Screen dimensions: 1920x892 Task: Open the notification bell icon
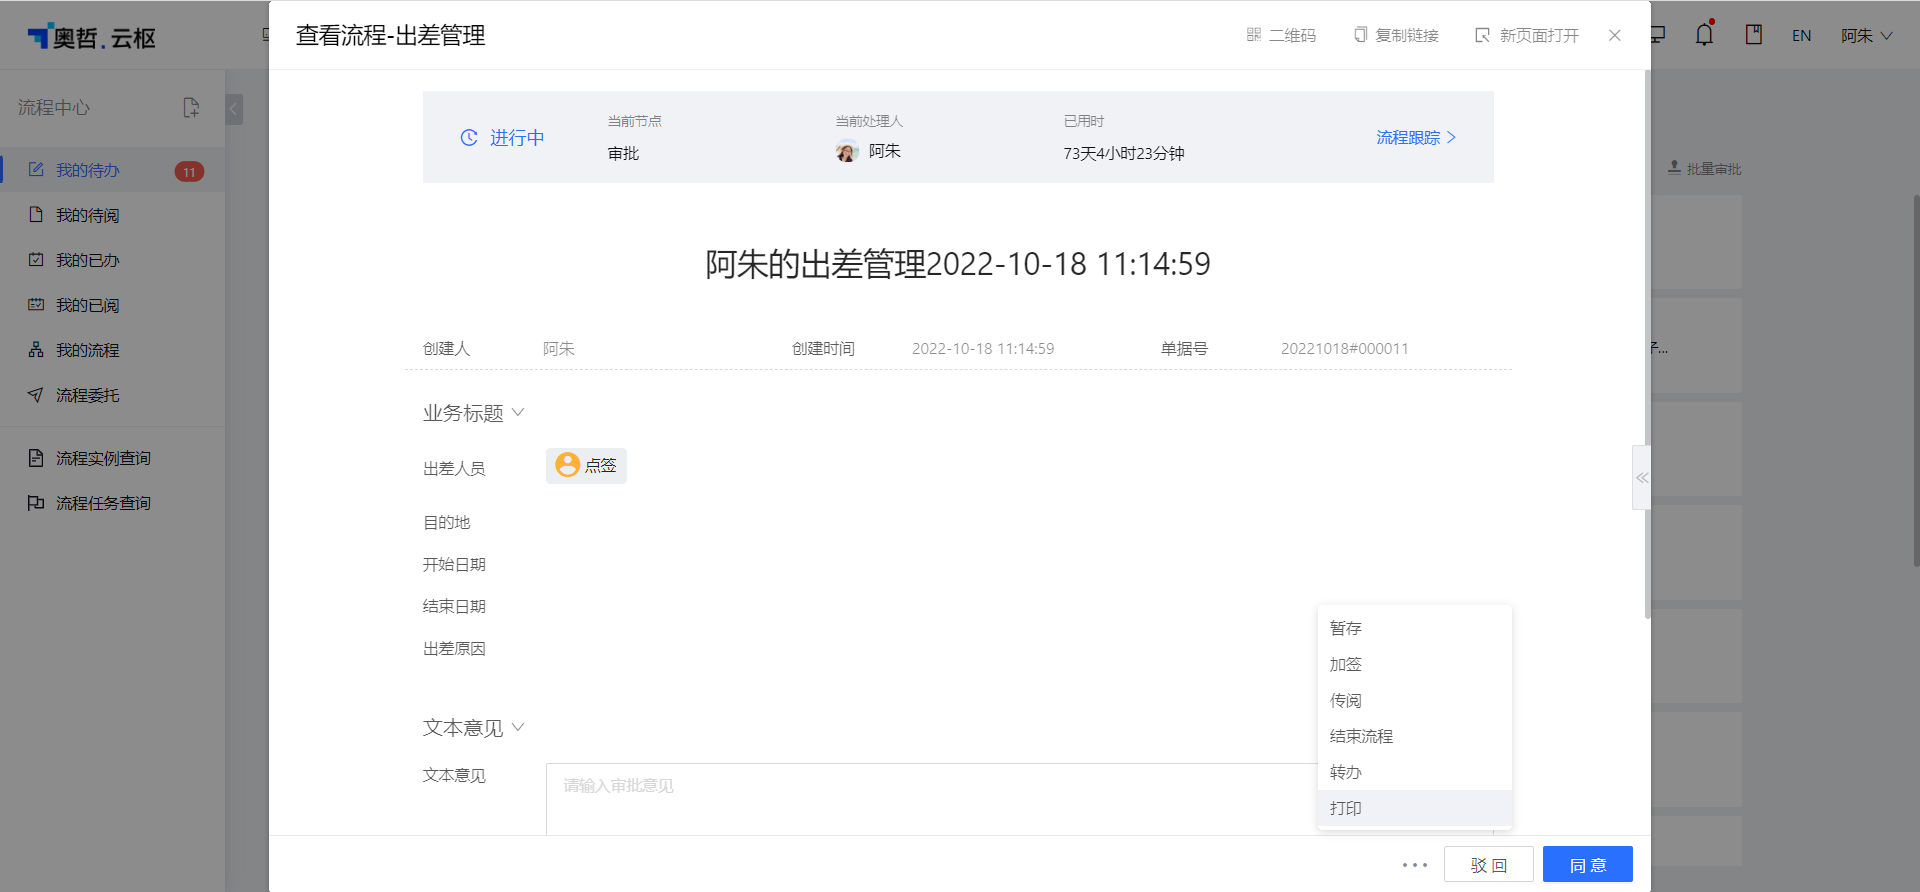point(1705,34)
